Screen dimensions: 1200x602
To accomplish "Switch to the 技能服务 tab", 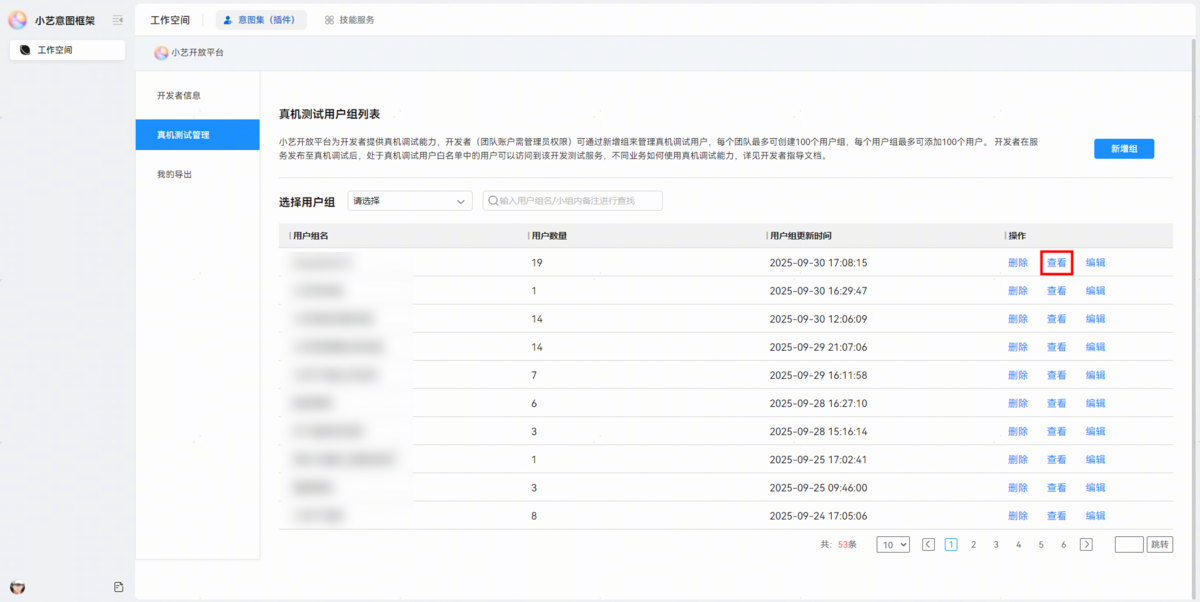I will [x=350, y=19].
